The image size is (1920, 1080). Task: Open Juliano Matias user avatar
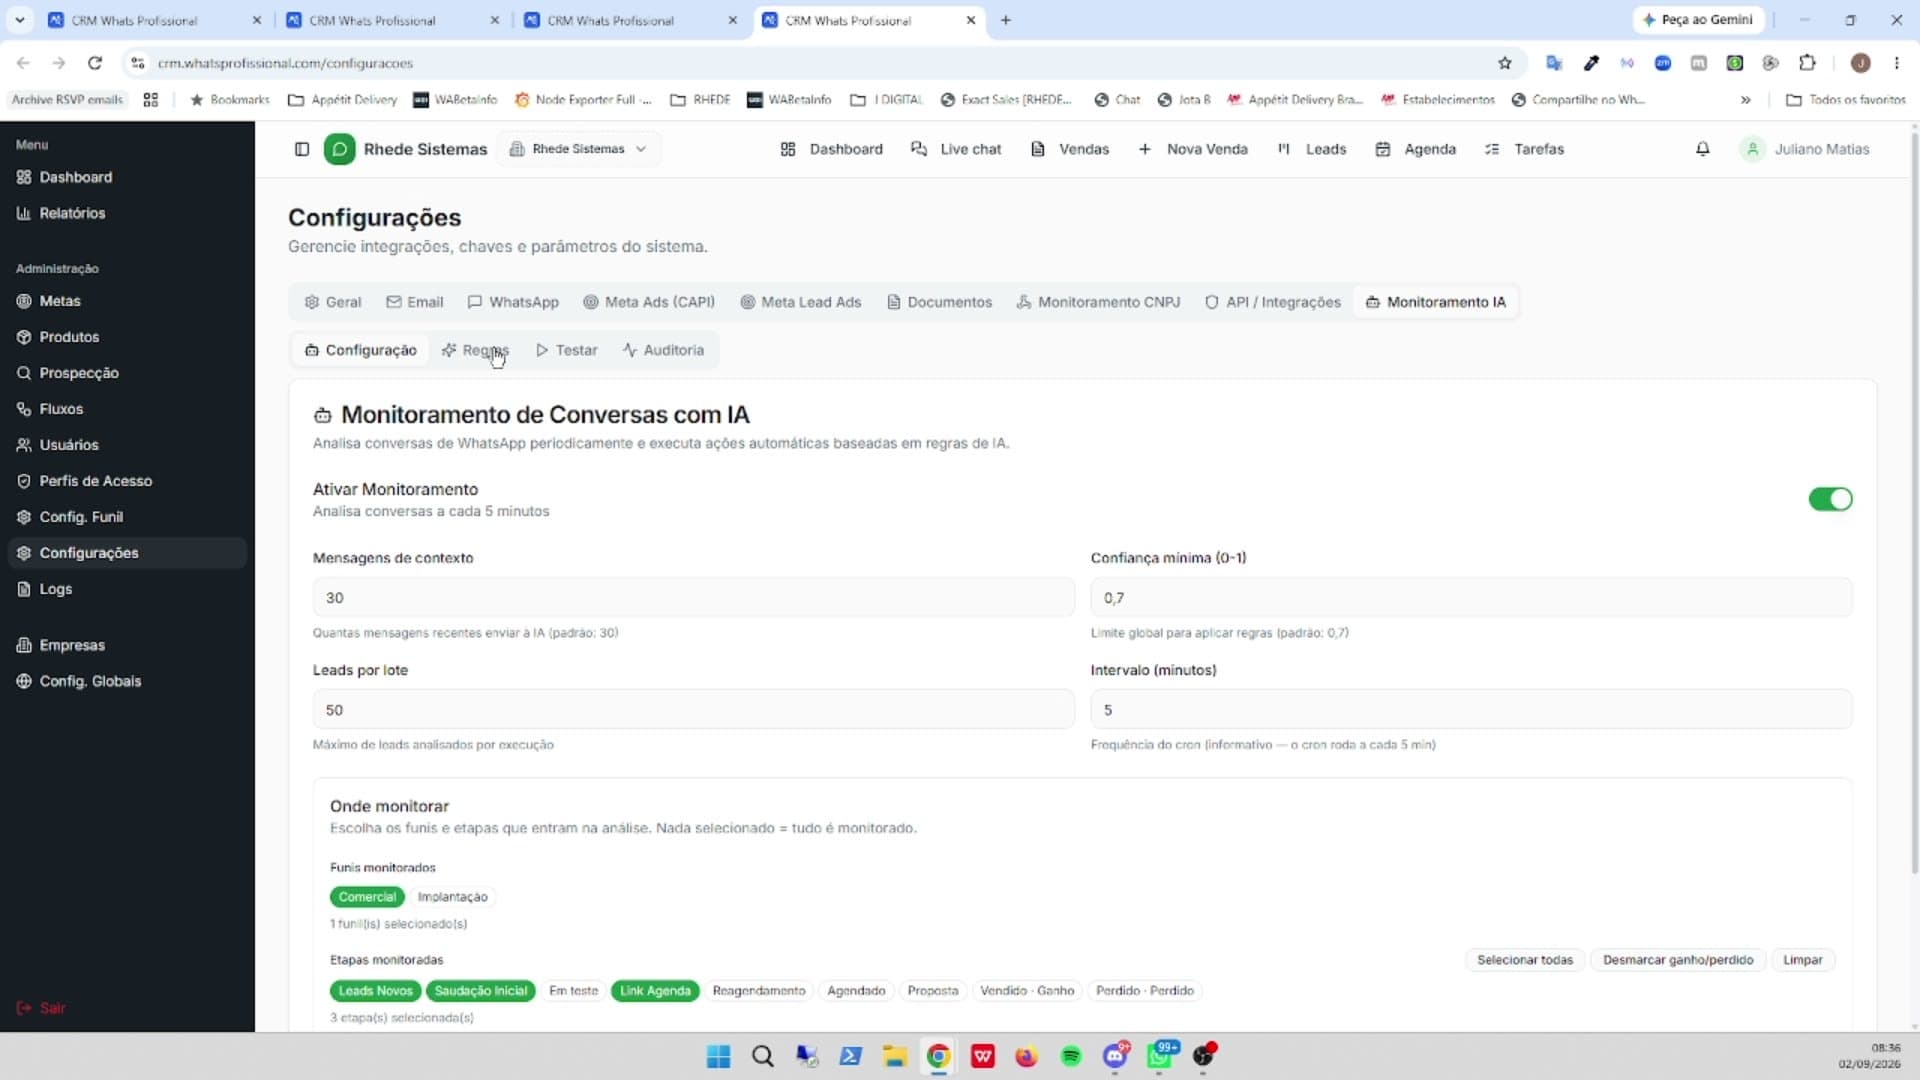coord(1752,149)
